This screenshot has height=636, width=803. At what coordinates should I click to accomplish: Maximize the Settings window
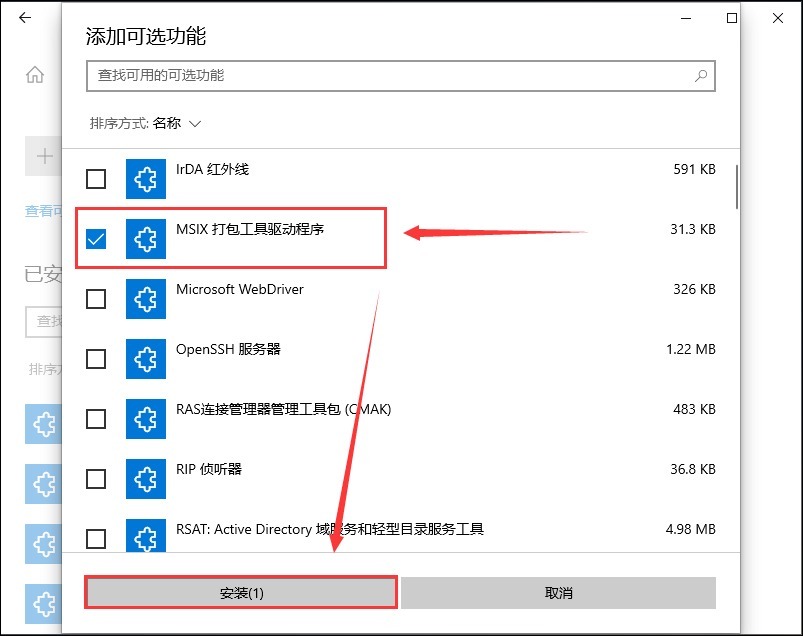coord(732,18)
